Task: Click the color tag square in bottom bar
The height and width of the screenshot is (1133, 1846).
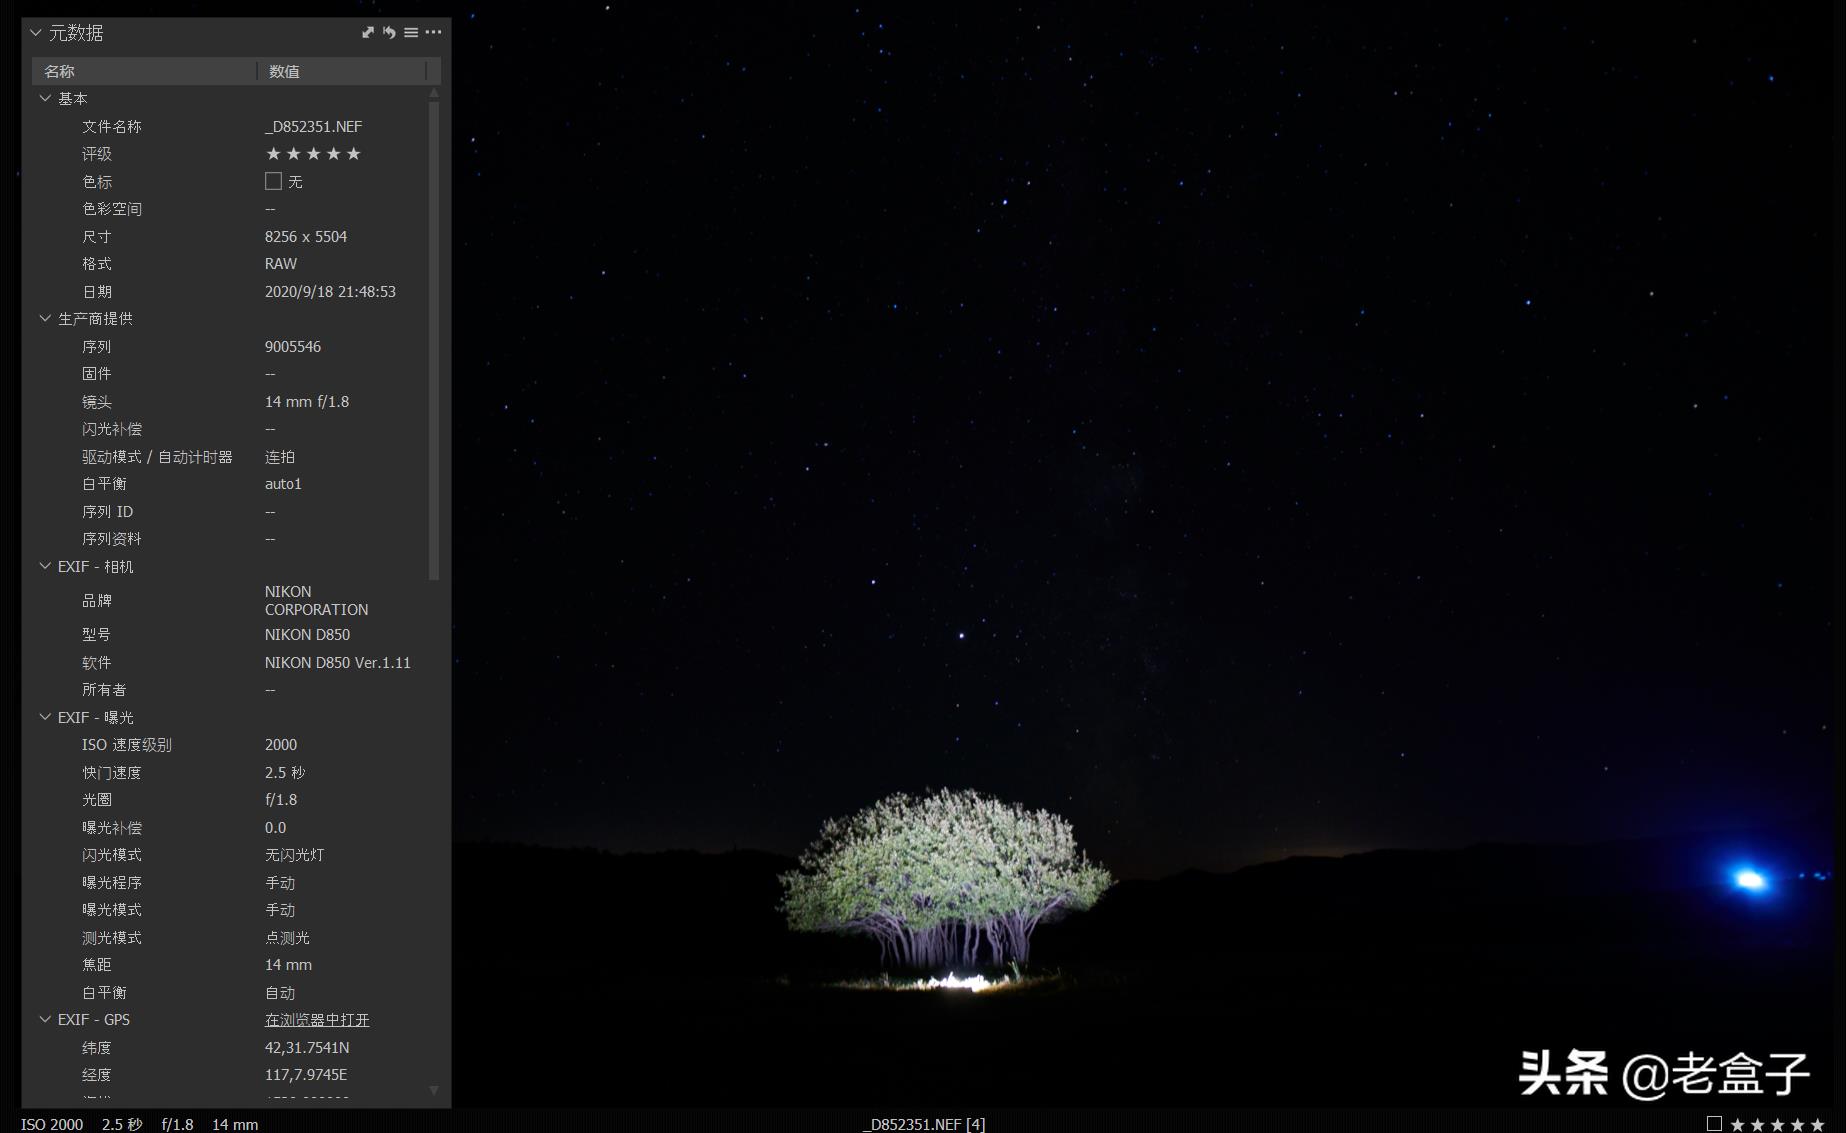Action: 1714,1124
